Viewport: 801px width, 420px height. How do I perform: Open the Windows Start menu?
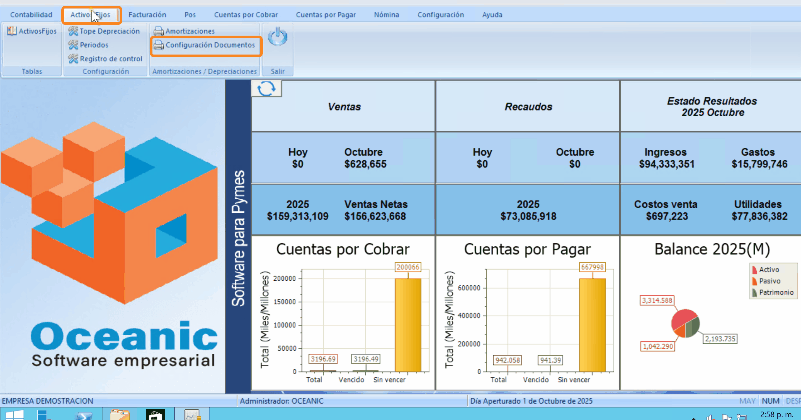click(17, 413)
